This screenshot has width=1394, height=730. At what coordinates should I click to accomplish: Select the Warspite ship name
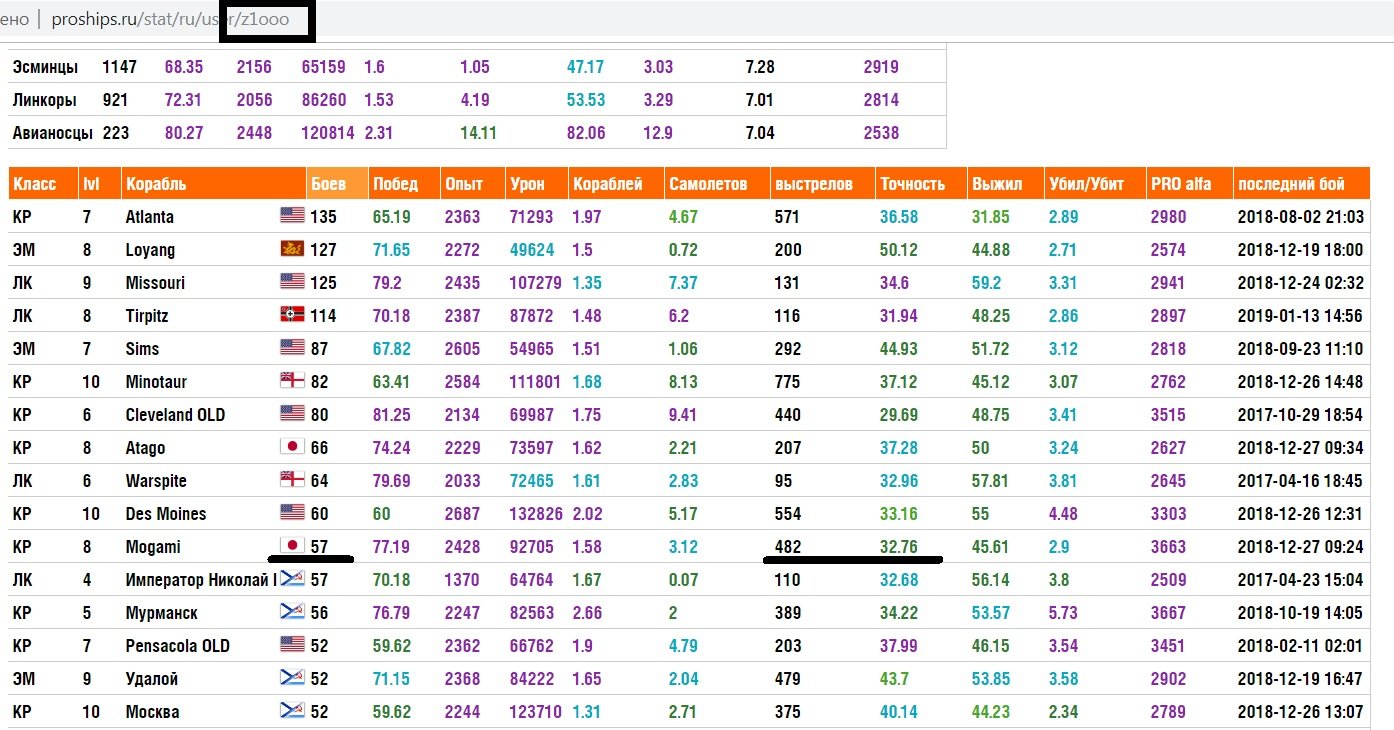pos(156,481)
